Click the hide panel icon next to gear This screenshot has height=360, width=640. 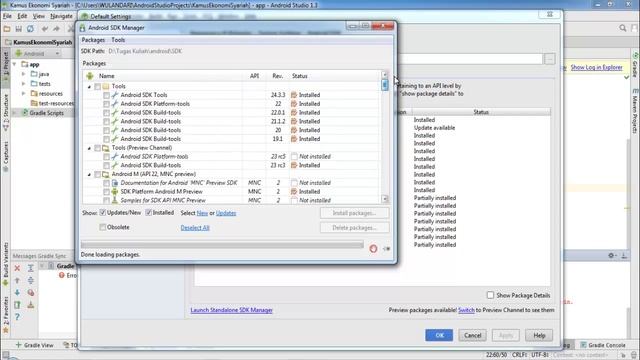click(x=624, y=256)
